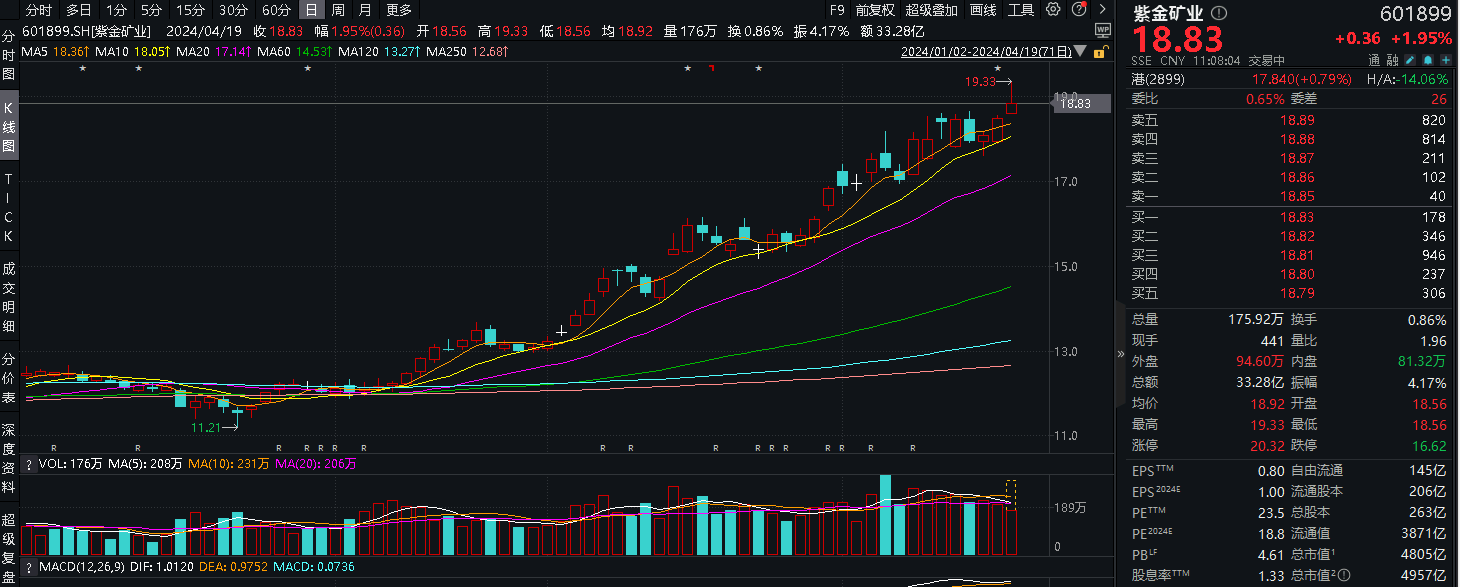1460x587 pixels.
Task: Click the MACD indicator help icon
Action: coord(29,567)
